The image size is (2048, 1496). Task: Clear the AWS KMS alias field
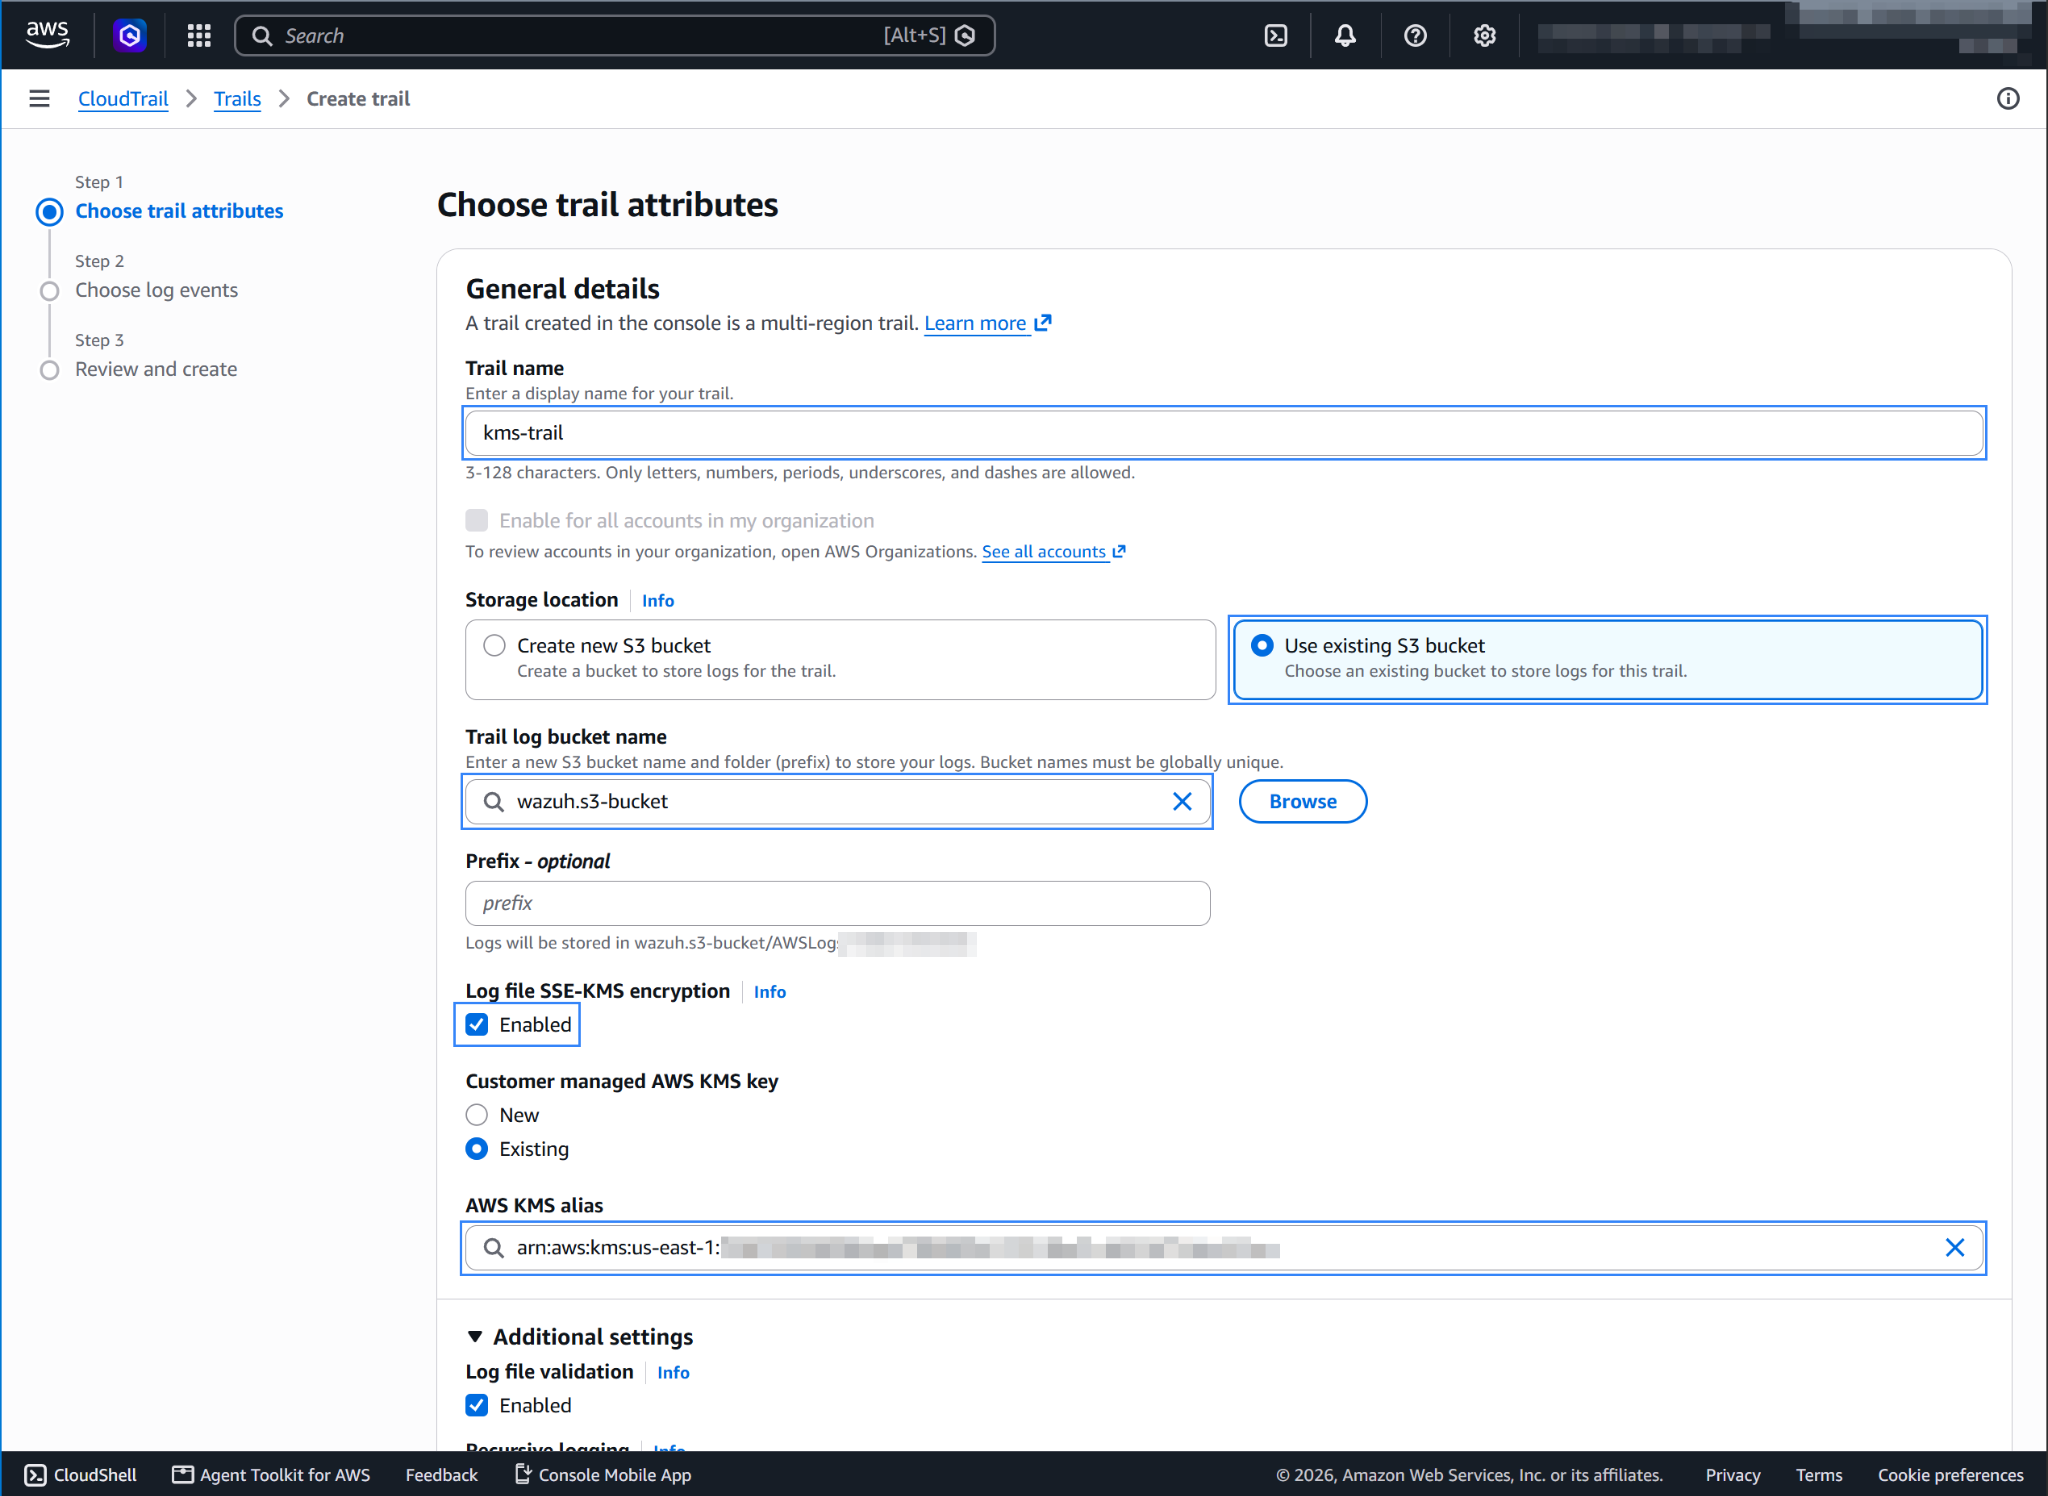point(1955,1247)
